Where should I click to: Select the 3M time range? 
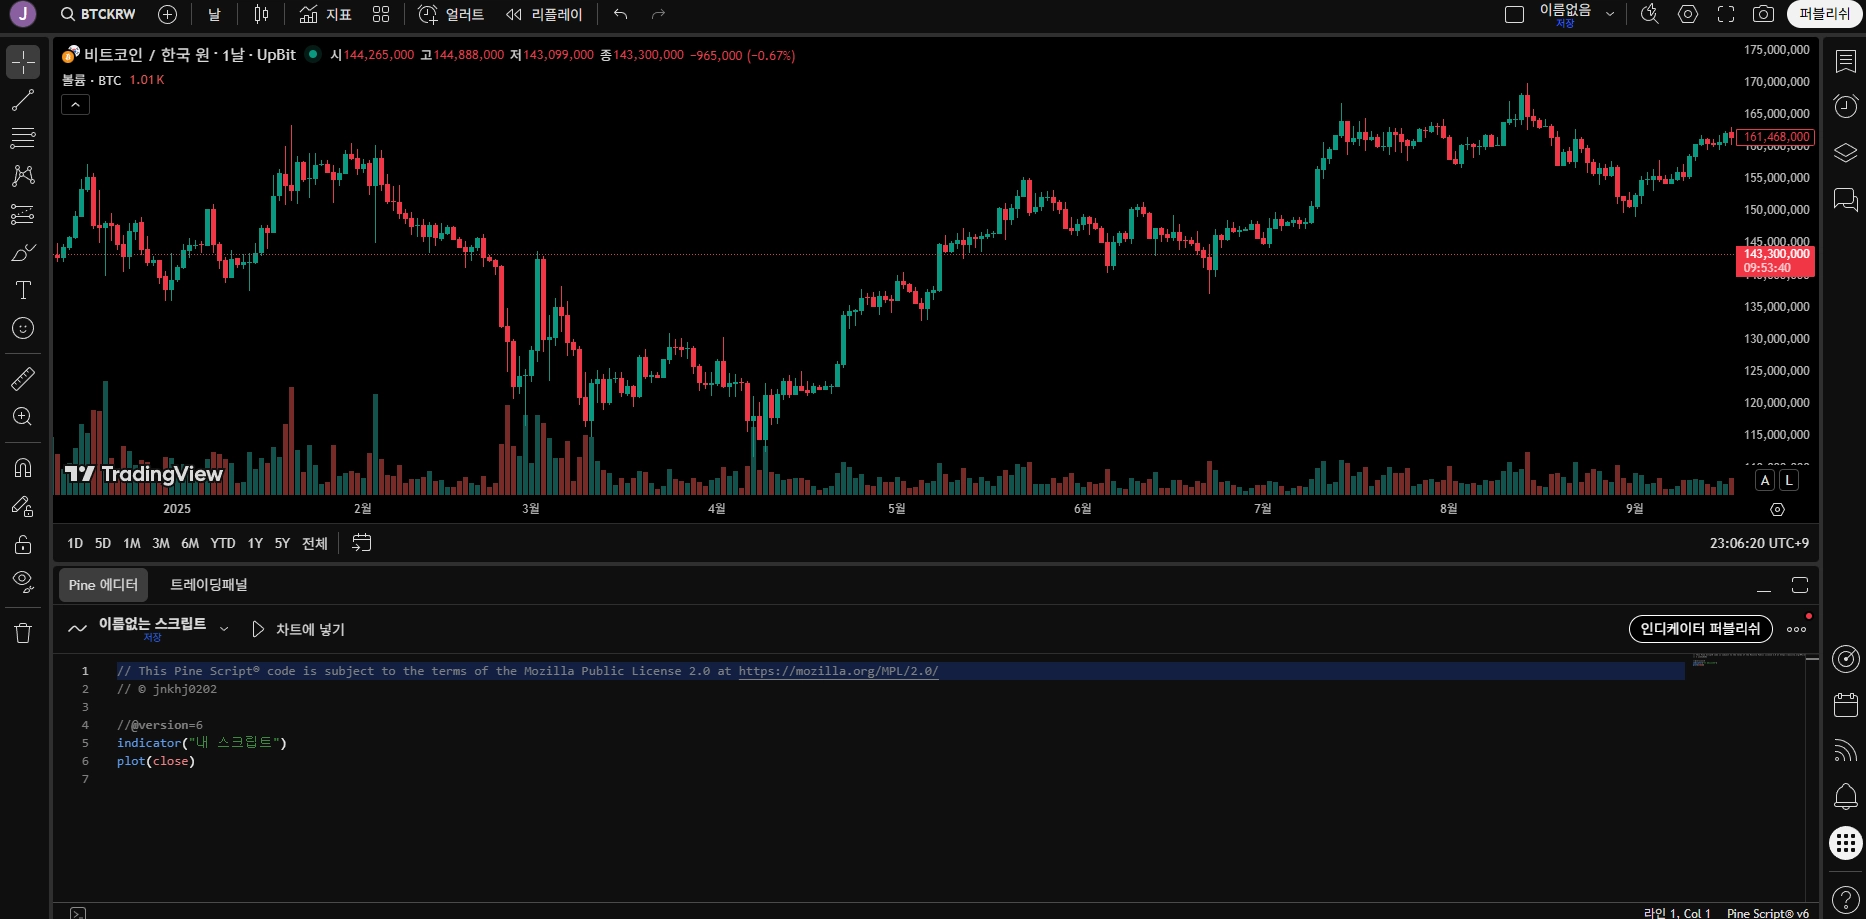click(x=161, y=543)
